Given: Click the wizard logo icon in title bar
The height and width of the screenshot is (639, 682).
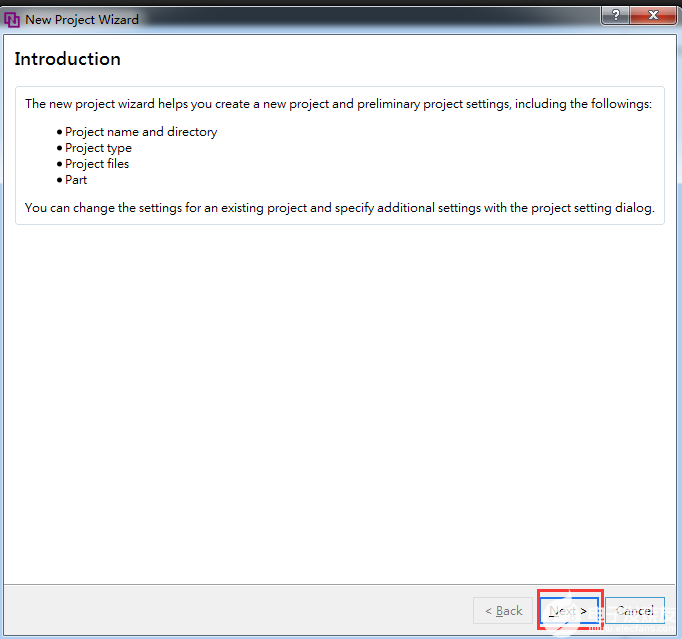Looking at the screenshot, I should [x=12, y=20].
